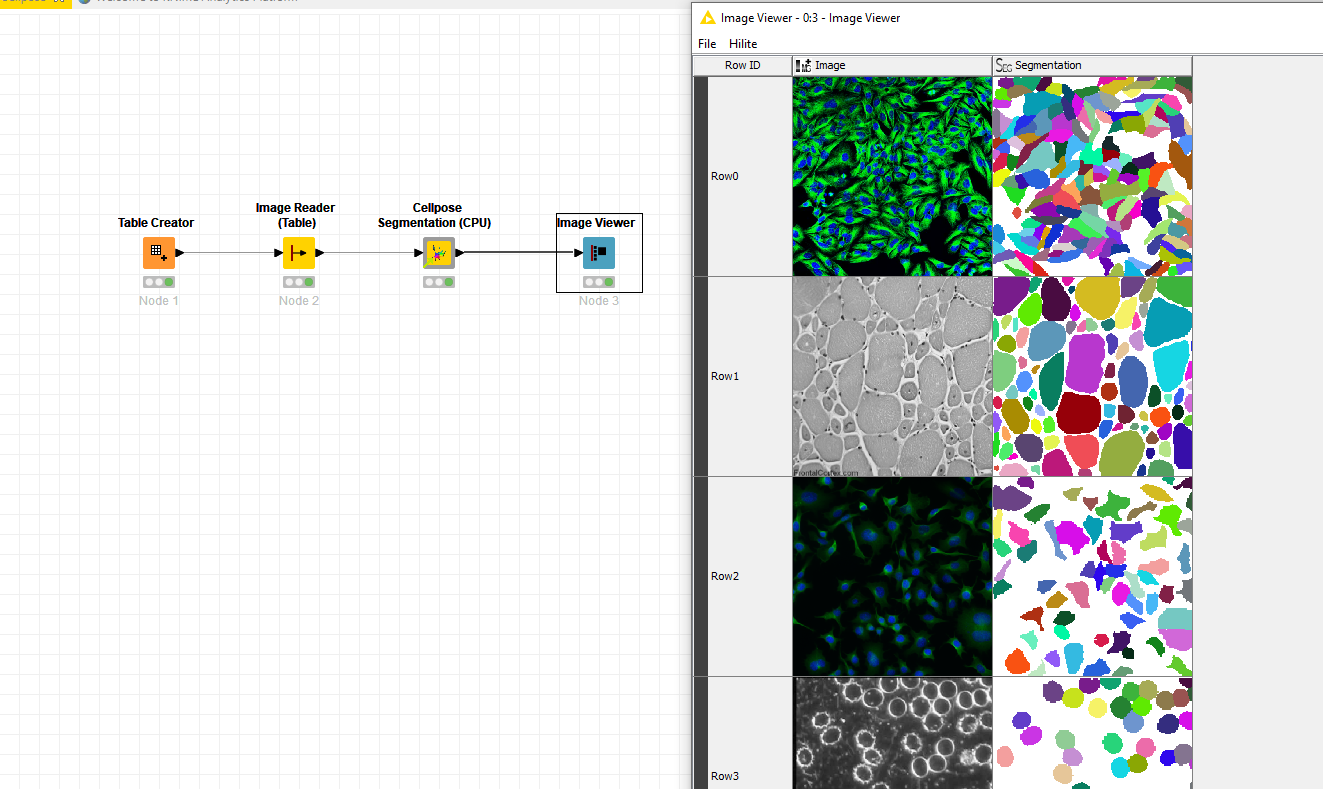The height and width of the screenshot is (789, 1323).
Task: Click Row2 segmentation result thumbnail
Action: click(x=1092, y=576)
